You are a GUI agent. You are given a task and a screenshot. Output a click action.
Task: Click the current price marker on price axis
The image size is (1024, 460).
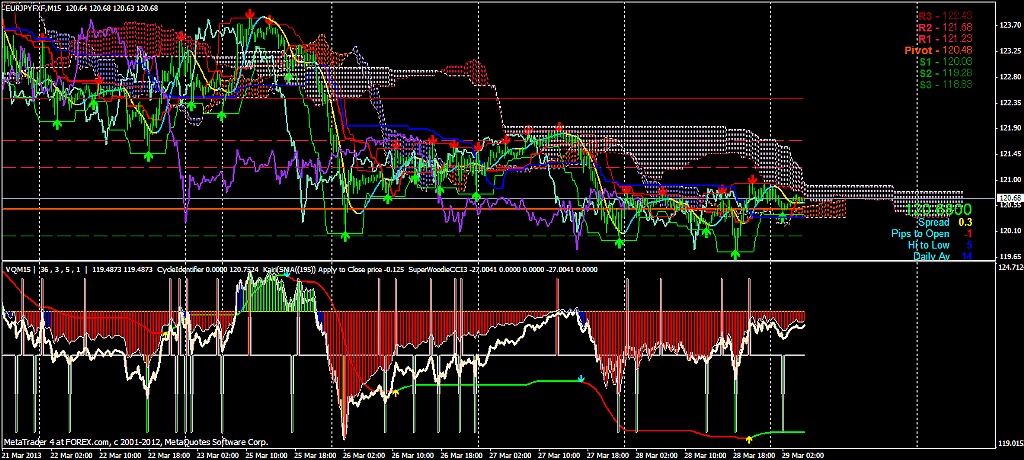tap(1011, 198)
